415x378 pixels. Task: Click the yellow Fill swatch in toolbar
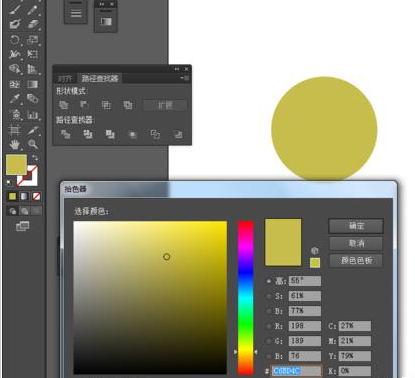(x=16, y=165)
